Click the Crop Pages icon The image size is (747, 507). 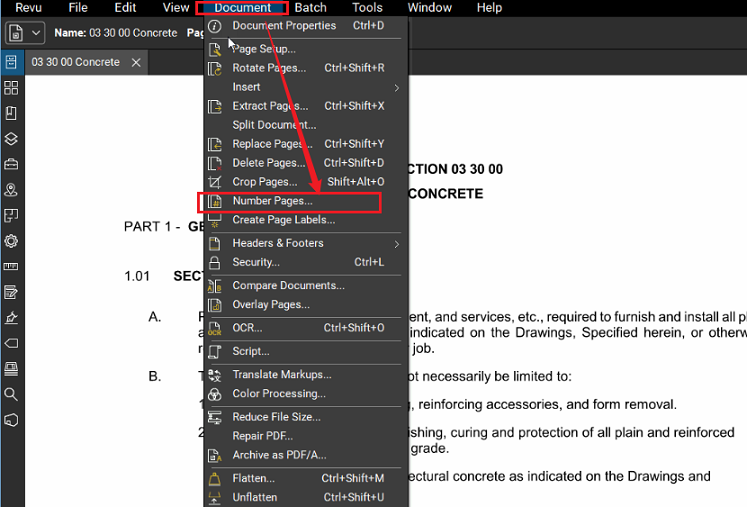(x=215, y=182)
